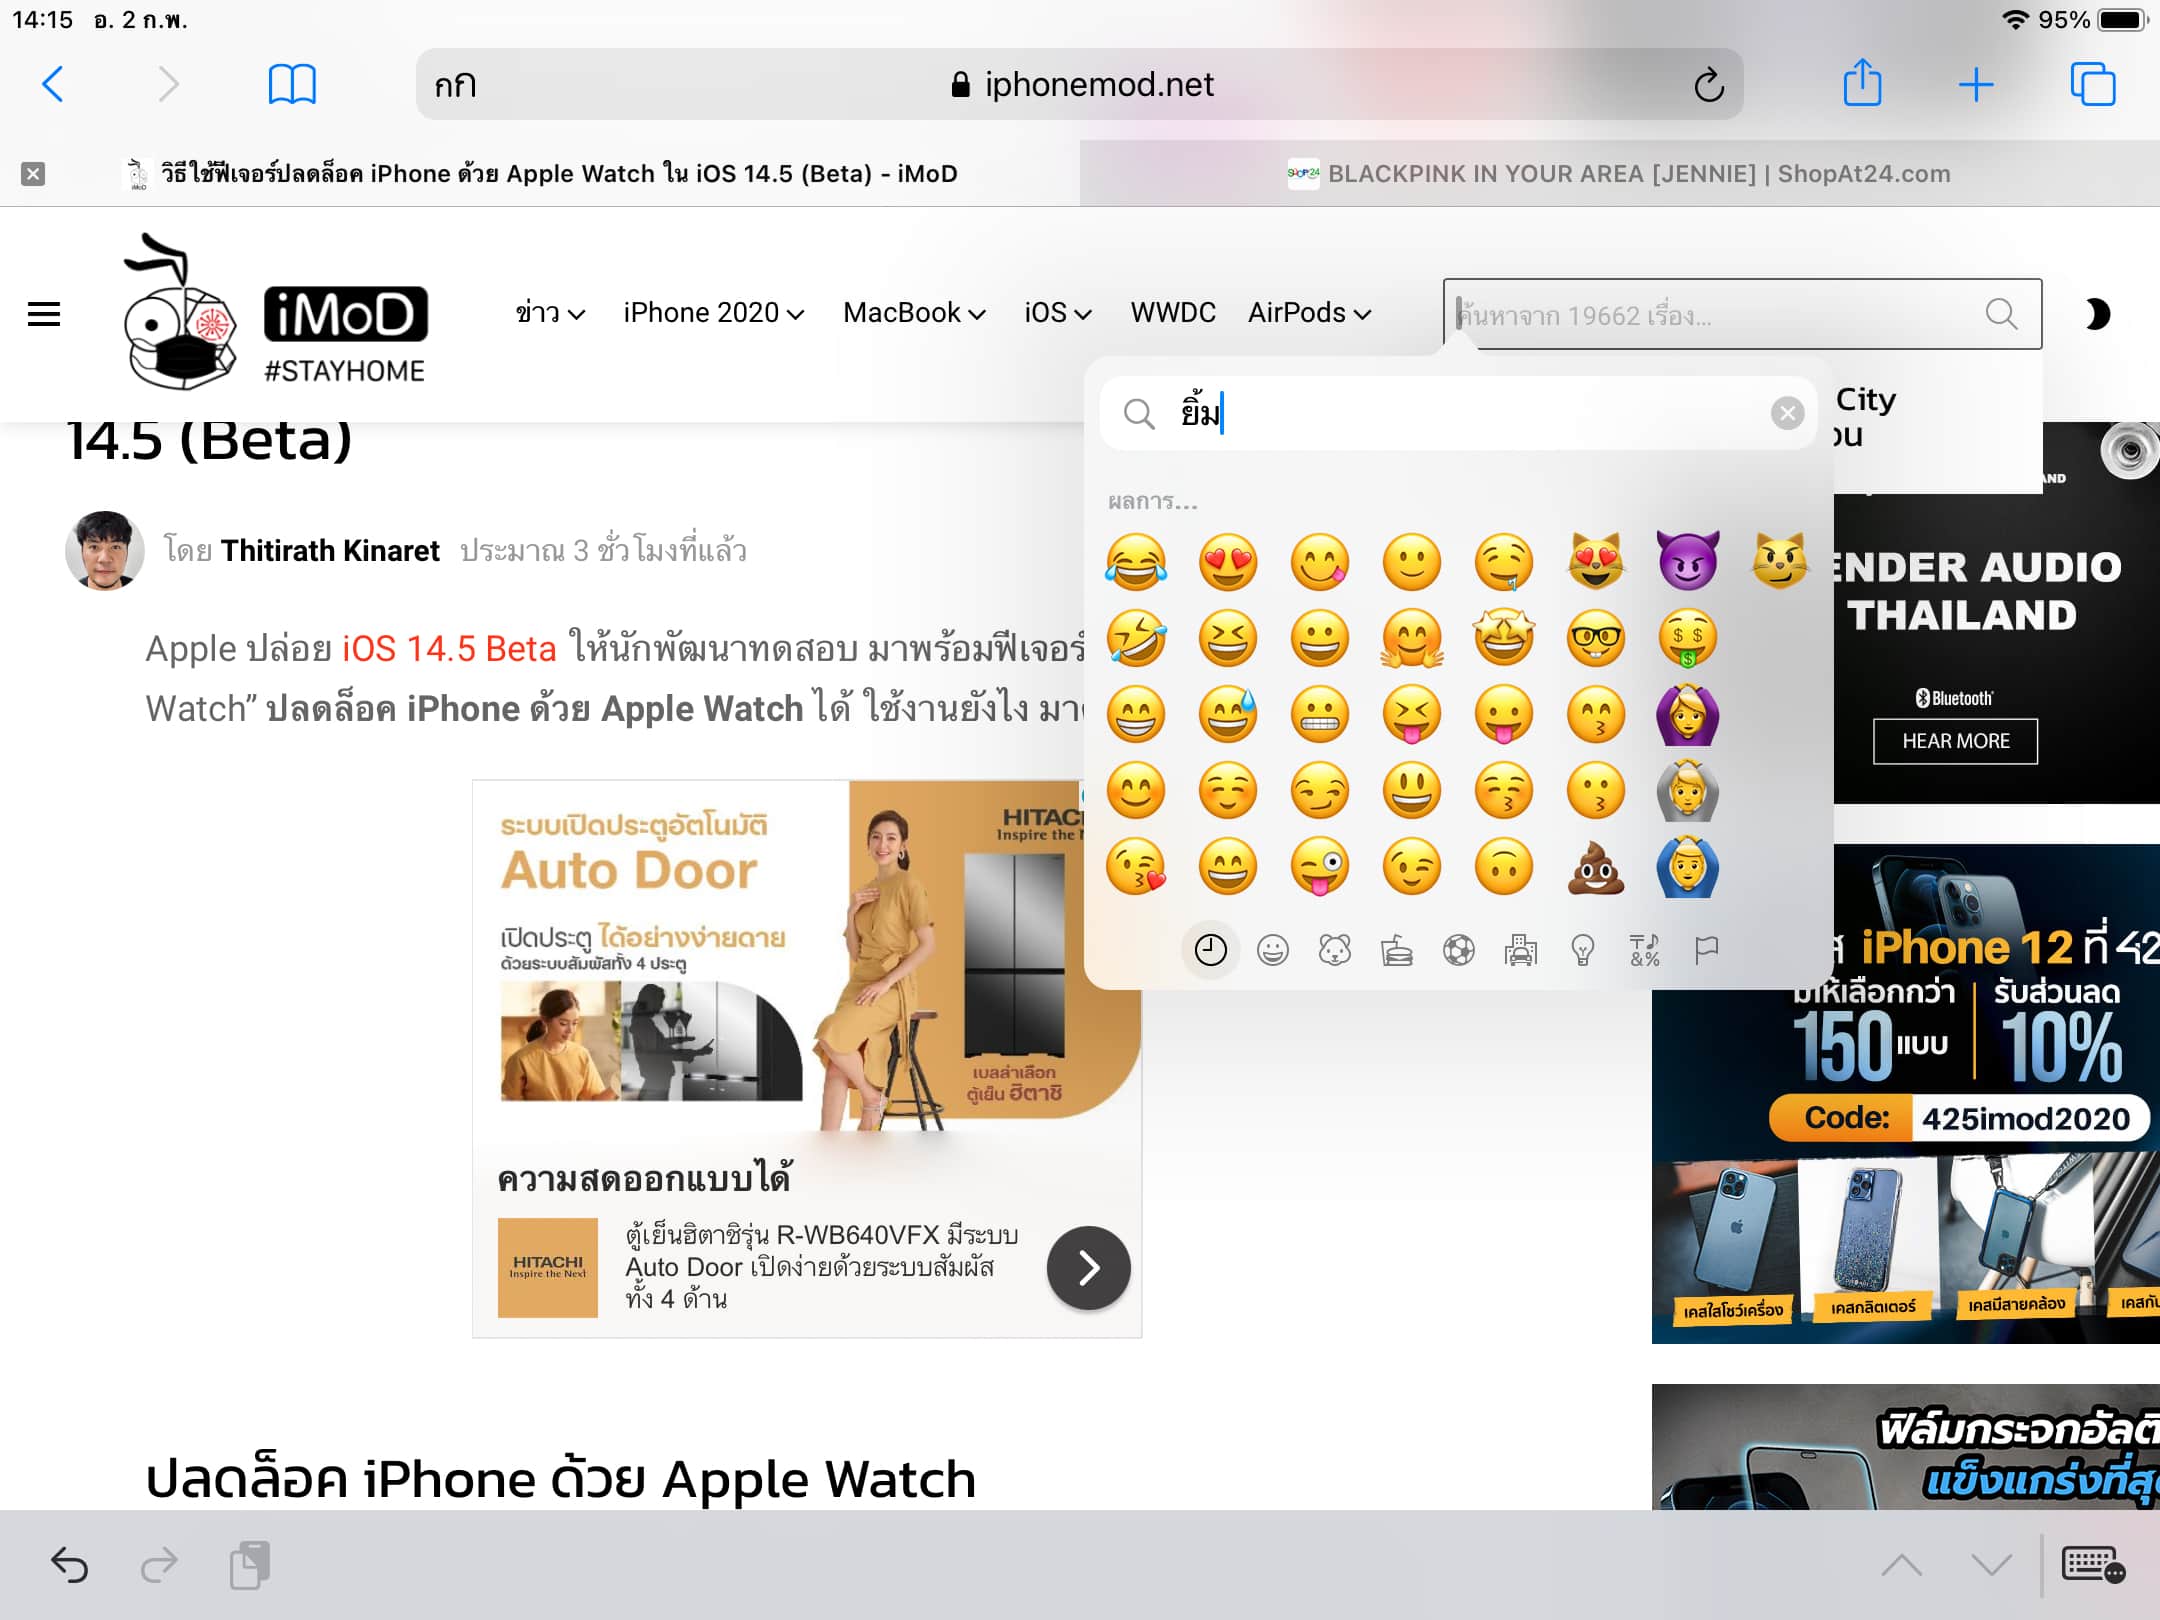The width and height of the screenshot is (2160, 1620).
Task: Open the iOS 14.5 Beta red link
Action: [449, 649]
